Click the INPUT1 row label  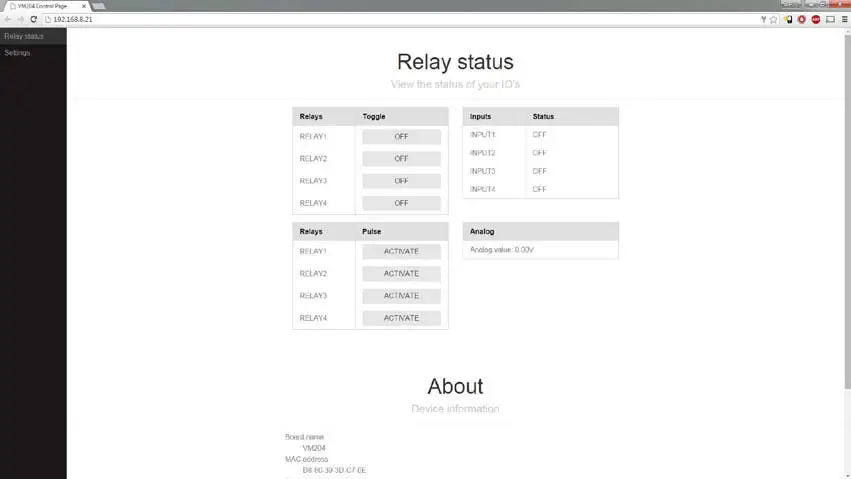(x=482, y=135)
